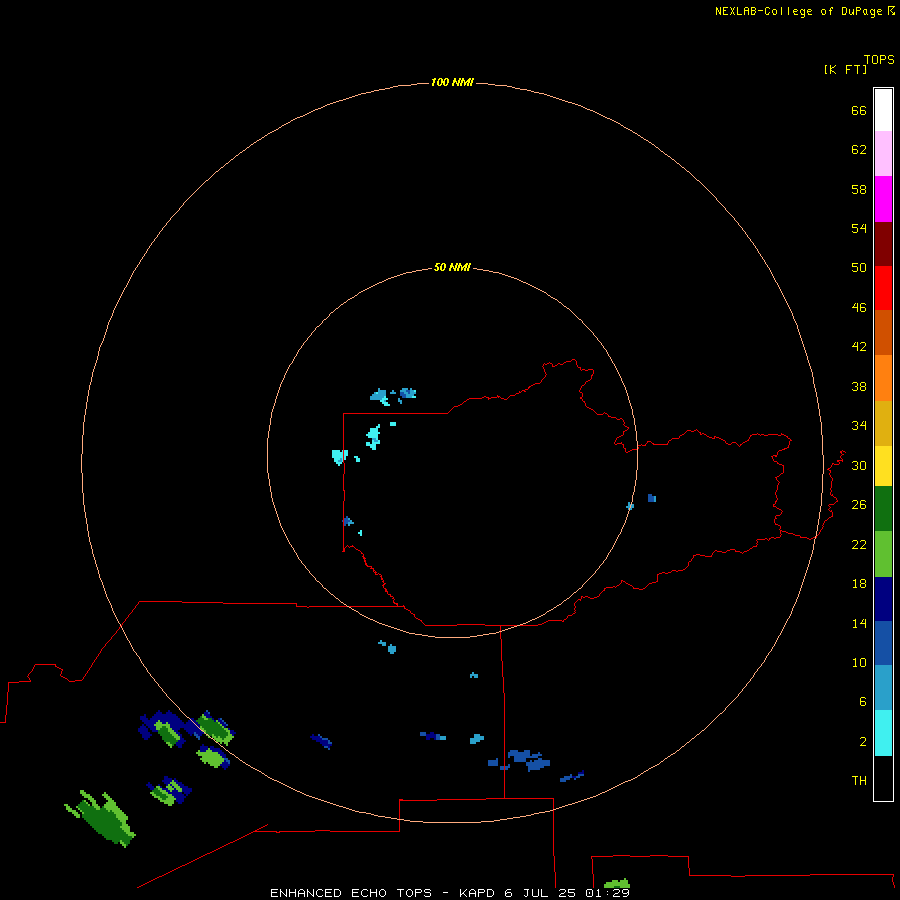The image size is (900, 900).
Task: Pick the magenta swatch on the color bar
Action: point(883,199)
